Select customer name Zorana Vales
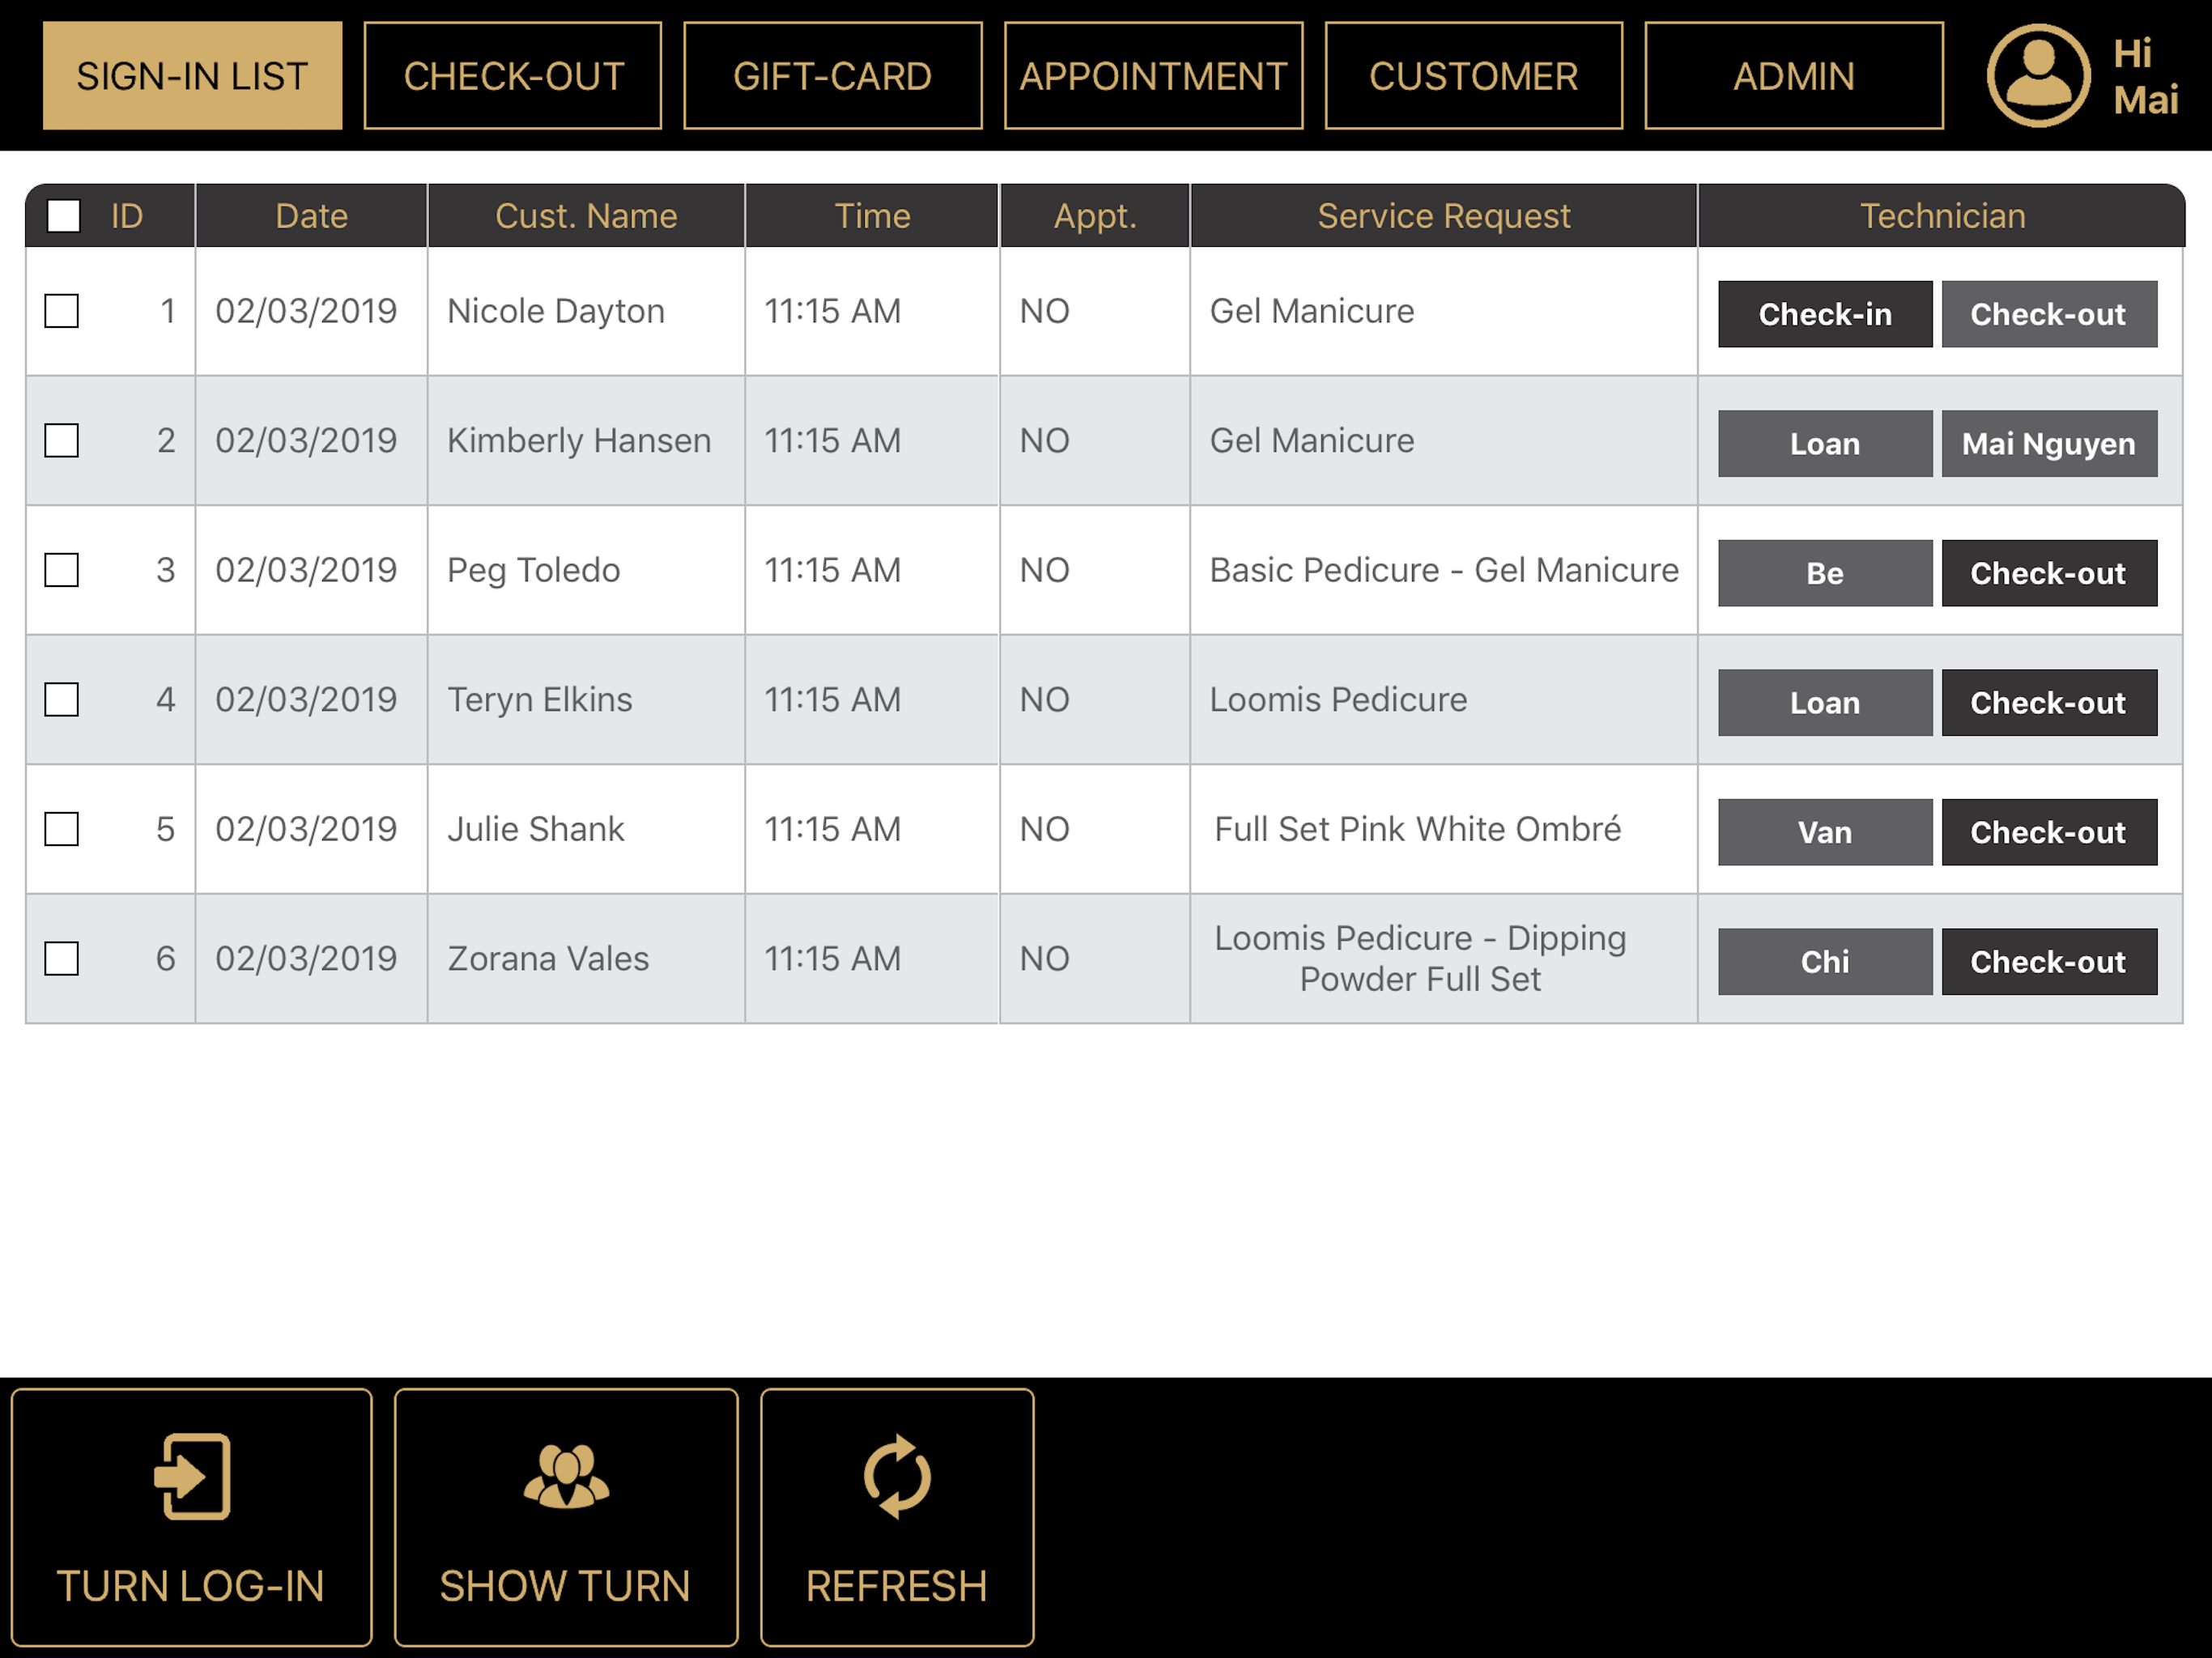This screenshot has width=2212, height=1658. (x=548, y=958)
